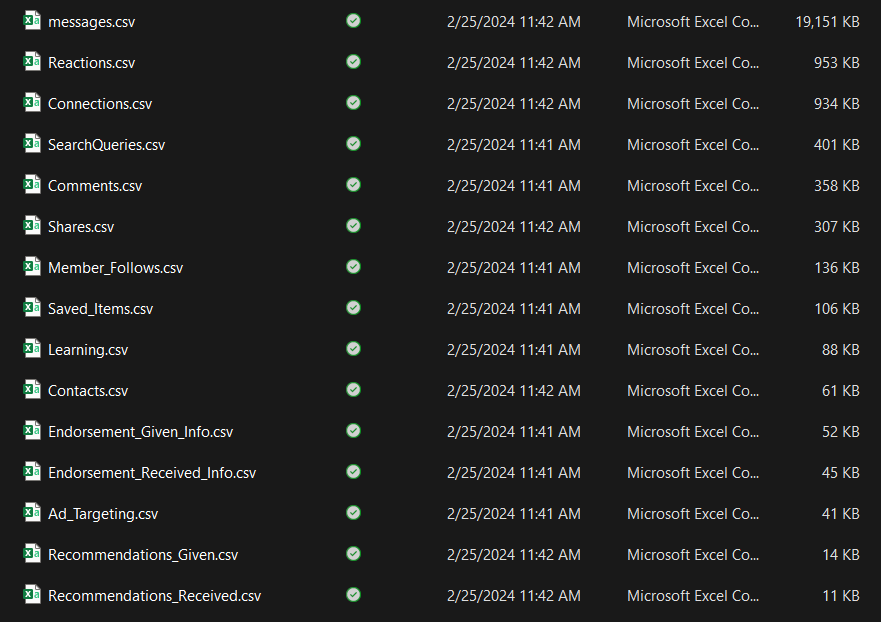Click the Excel icon beside Recommendations_Received.csv
Screen dimensions: 881x622
click(x=32, y=595)
